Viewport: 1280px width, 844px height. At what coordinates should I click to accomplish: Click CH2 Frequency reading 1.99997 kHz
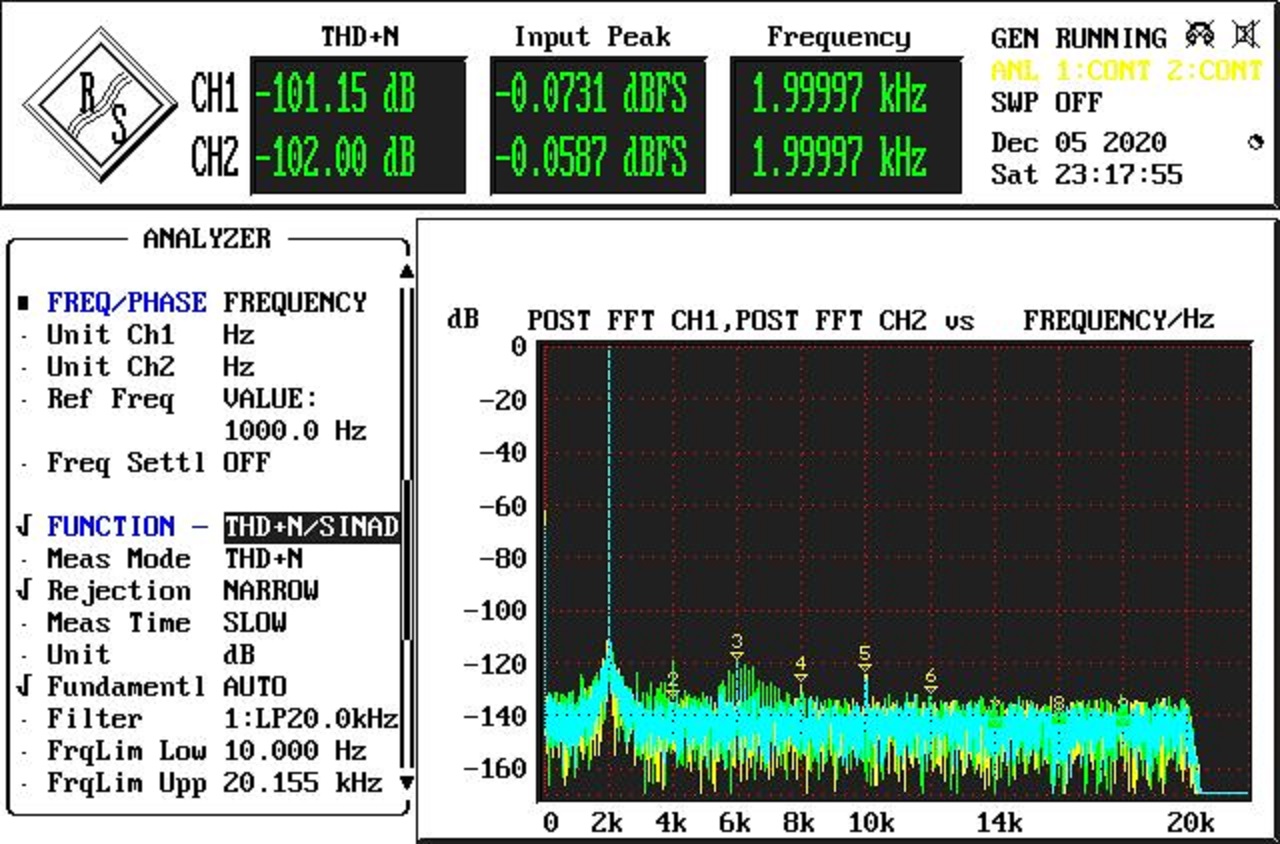(839, 158)
